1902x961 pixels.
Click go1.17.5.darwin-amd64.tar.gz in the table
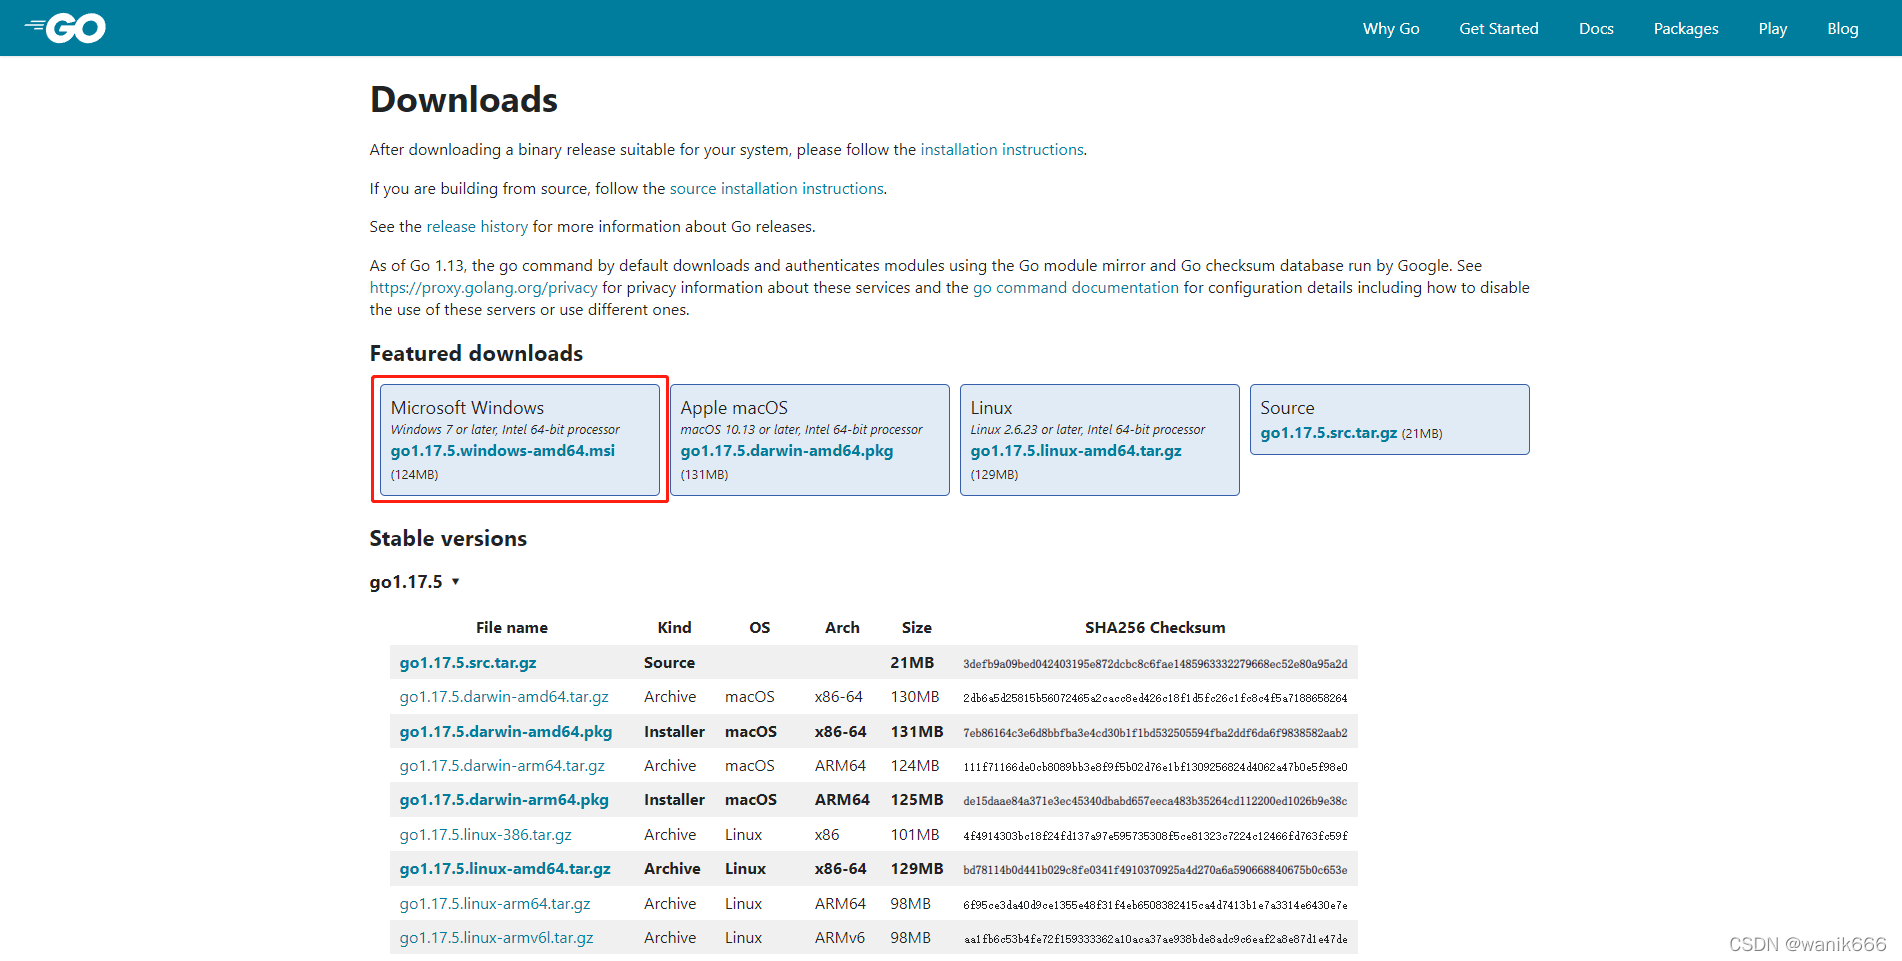click(x=504, y=697)
